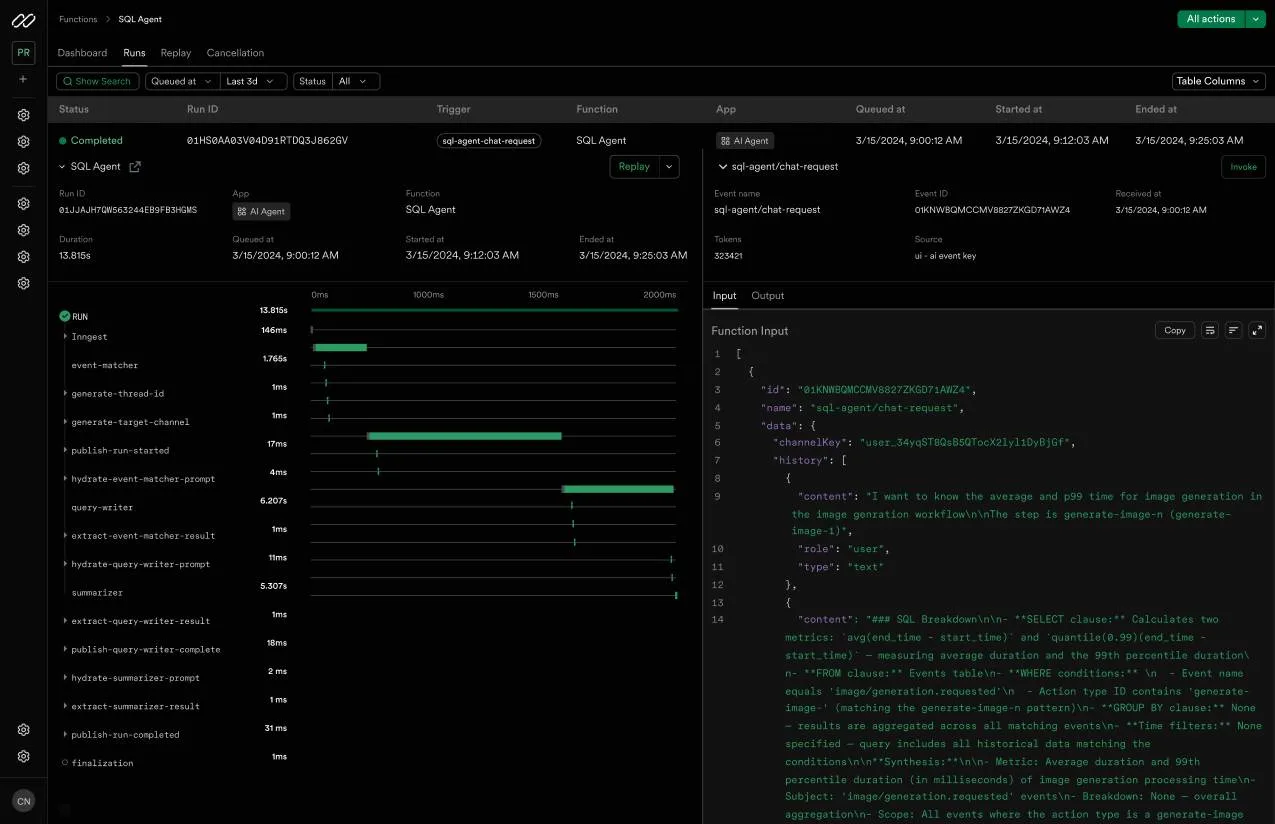
Task: Click the green Completed status dot
Action: click(x=62, y=141)
